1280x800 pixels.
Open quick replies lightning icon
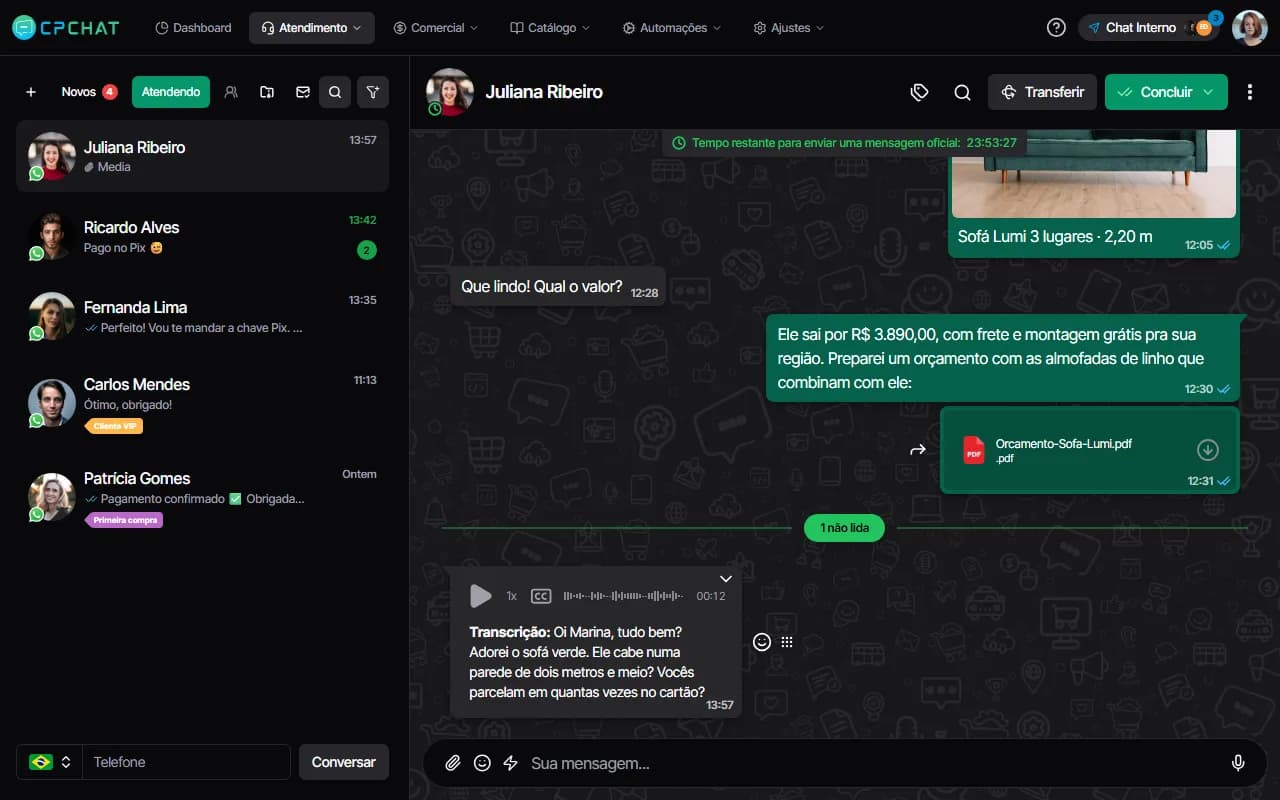click(x=510, y=763)
